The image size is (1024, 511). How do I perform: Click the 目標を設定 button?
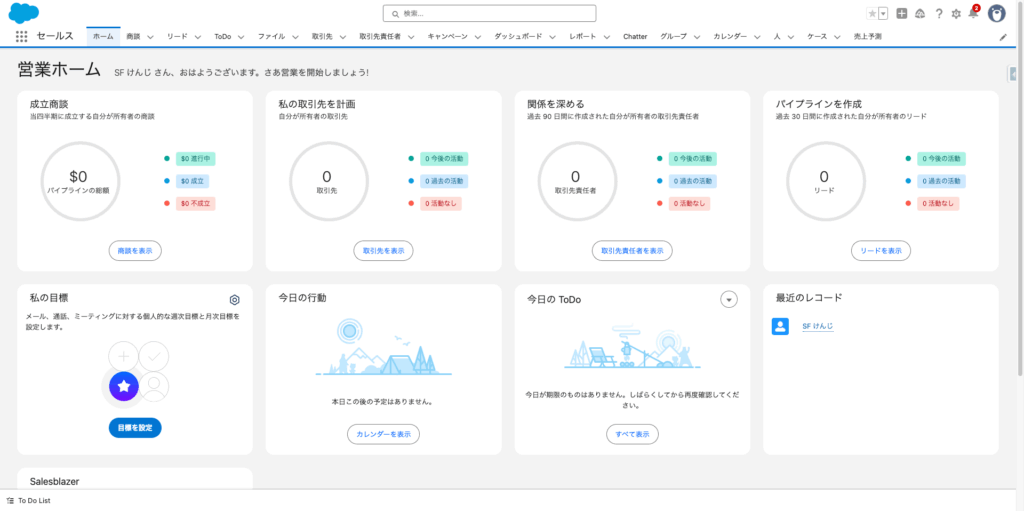tap(135, 427)
